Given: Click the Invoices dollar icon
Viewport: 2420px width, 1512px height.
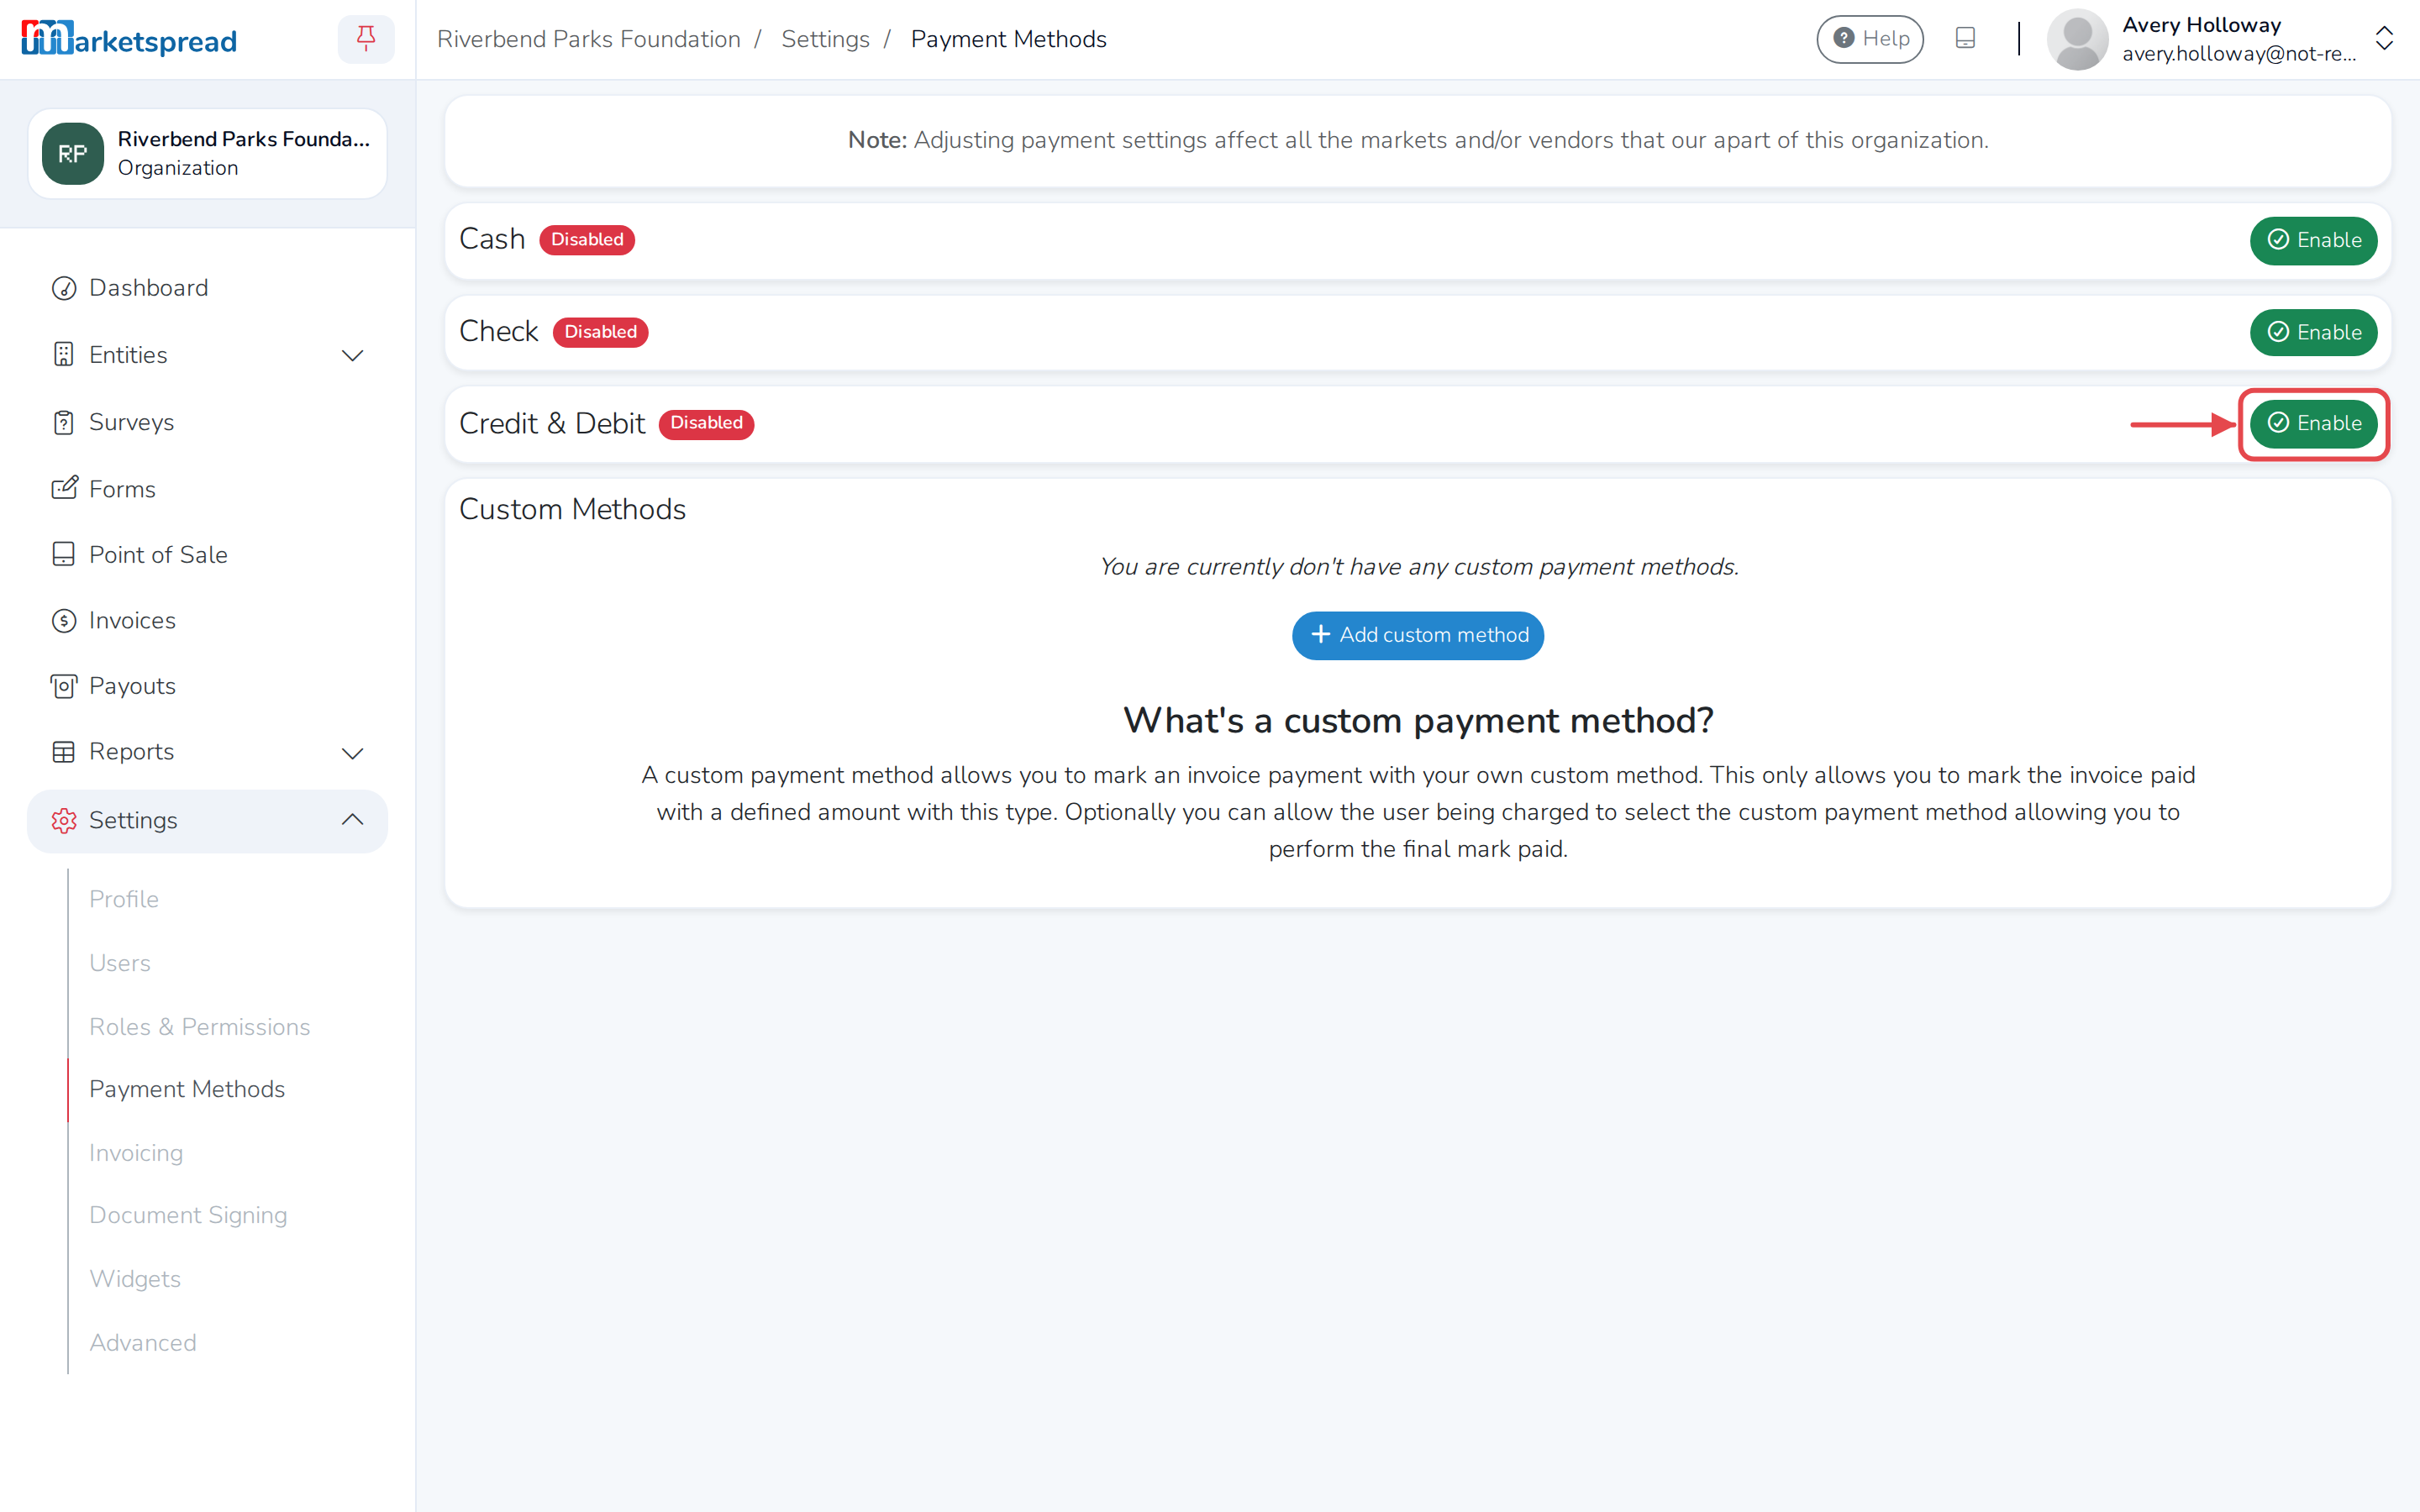Looking at the screenshot, I should click(64, 621).
